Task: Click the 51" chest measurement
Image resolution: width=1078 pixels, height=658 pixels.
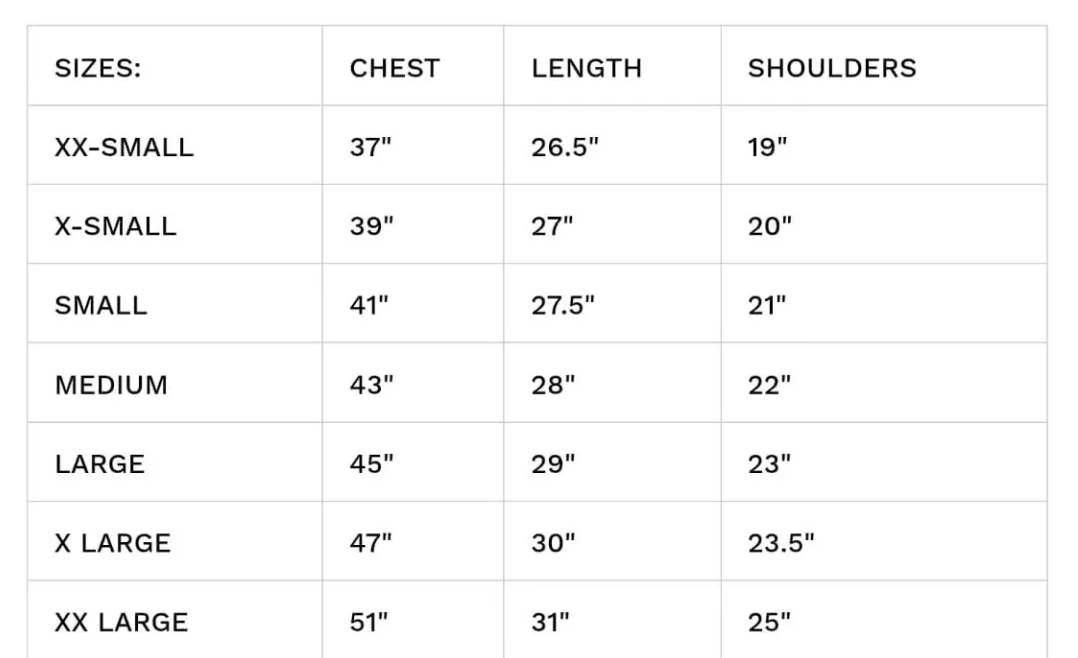Action: coord(369,622)
